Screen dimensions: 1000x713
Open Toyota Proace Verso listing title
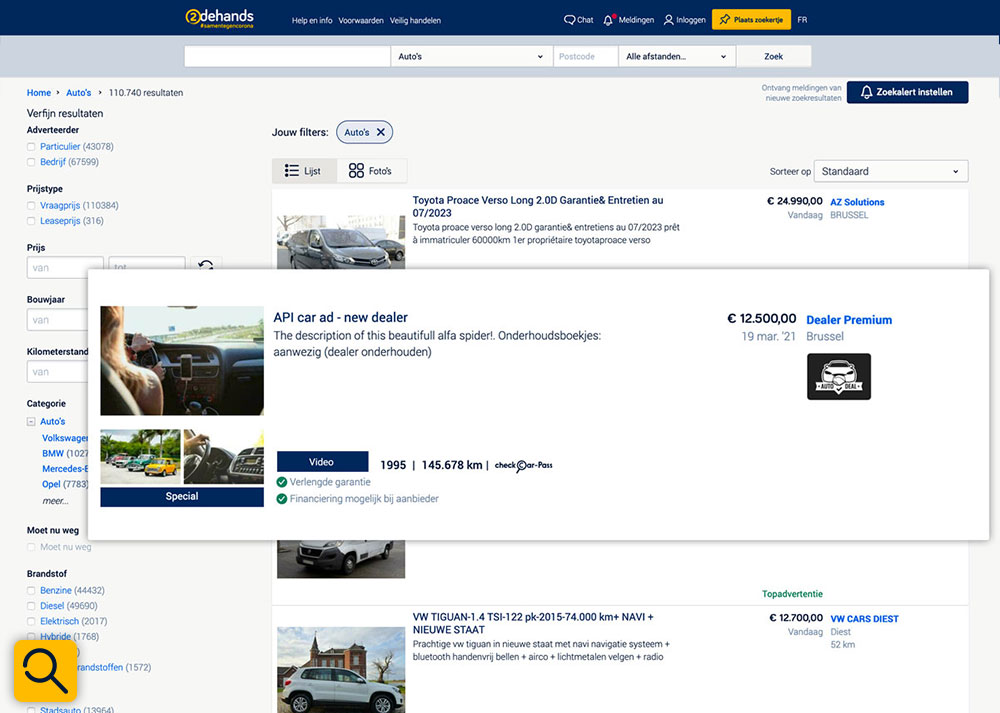(x=538, y=207)
